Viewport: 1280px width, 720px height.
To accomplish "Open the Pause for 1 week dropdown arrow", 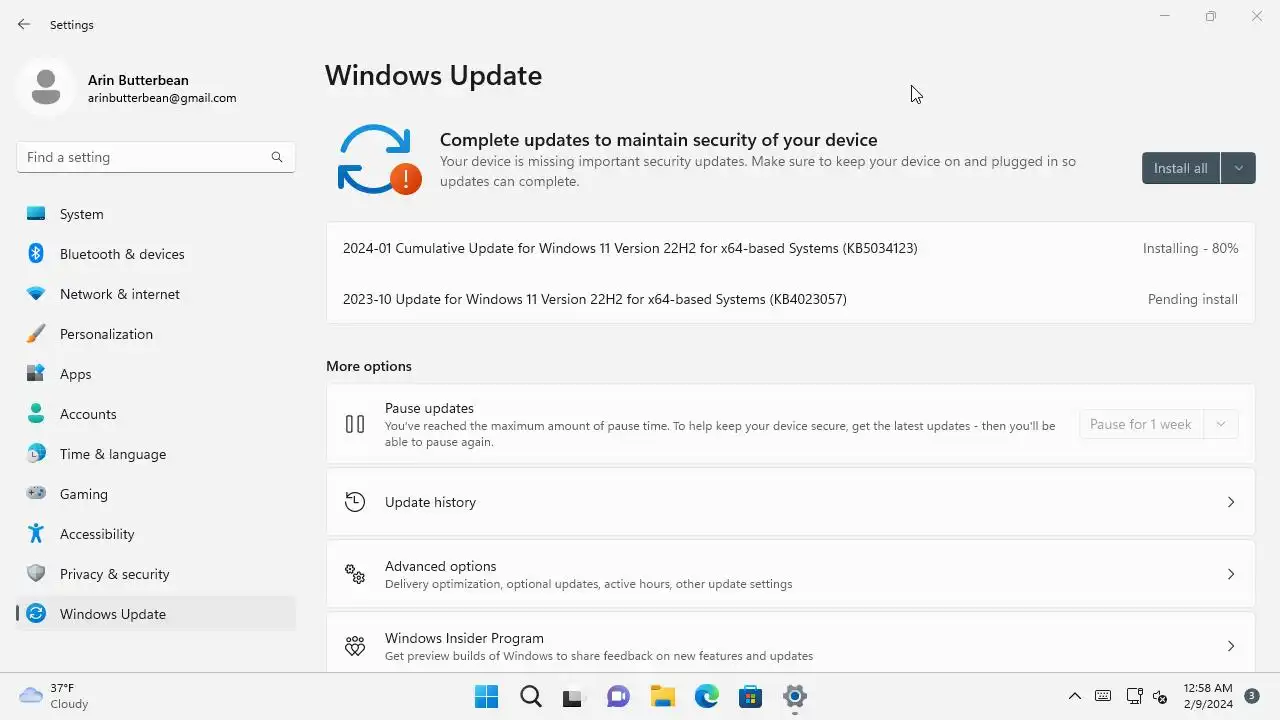I will pyautogui.click(x=1221, y=424).
